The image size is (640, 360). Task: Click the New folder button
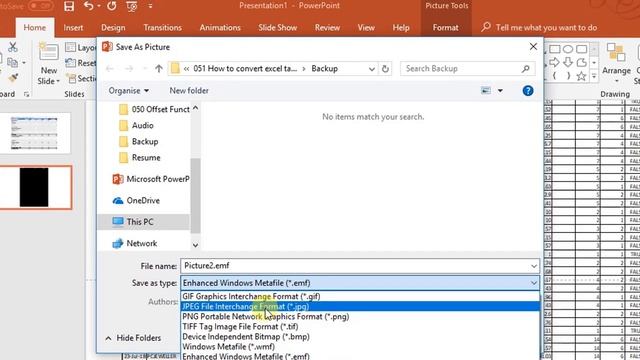[189, 91]
